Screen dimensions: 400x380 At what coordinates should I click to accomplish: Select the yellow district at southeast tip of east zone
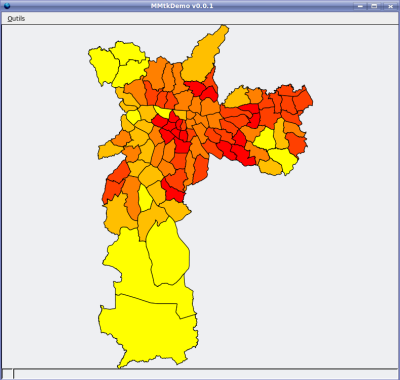coord(283,159)
